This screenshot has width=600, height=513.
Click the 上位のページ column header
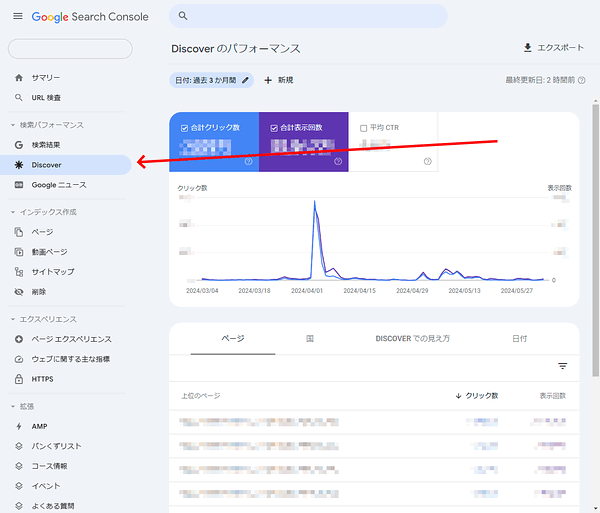(x=201, y=396)
